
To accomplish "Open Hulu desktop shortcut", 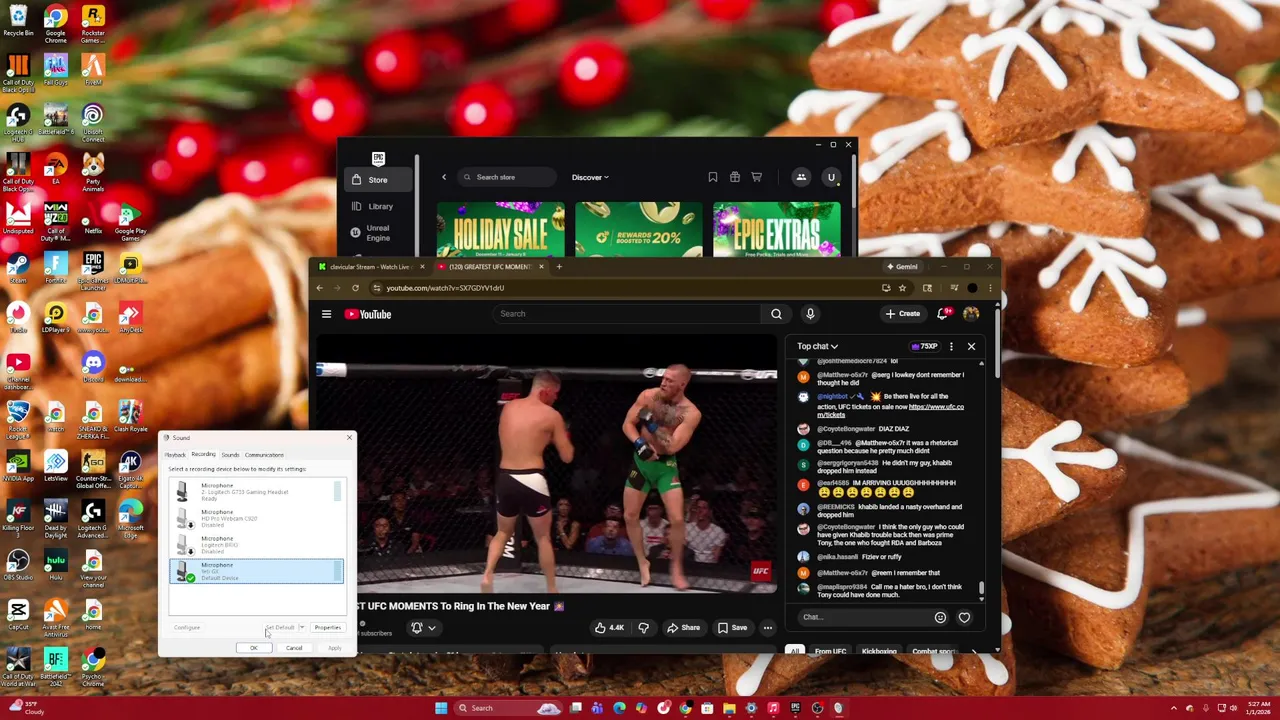I will [x=55, y=565].
